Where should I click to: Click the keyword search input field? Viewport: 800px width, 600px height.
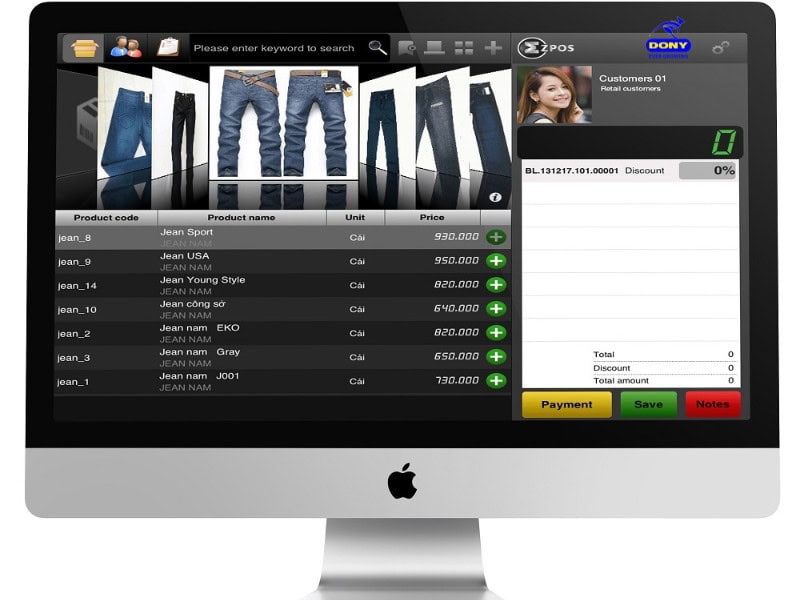point(274,48)
